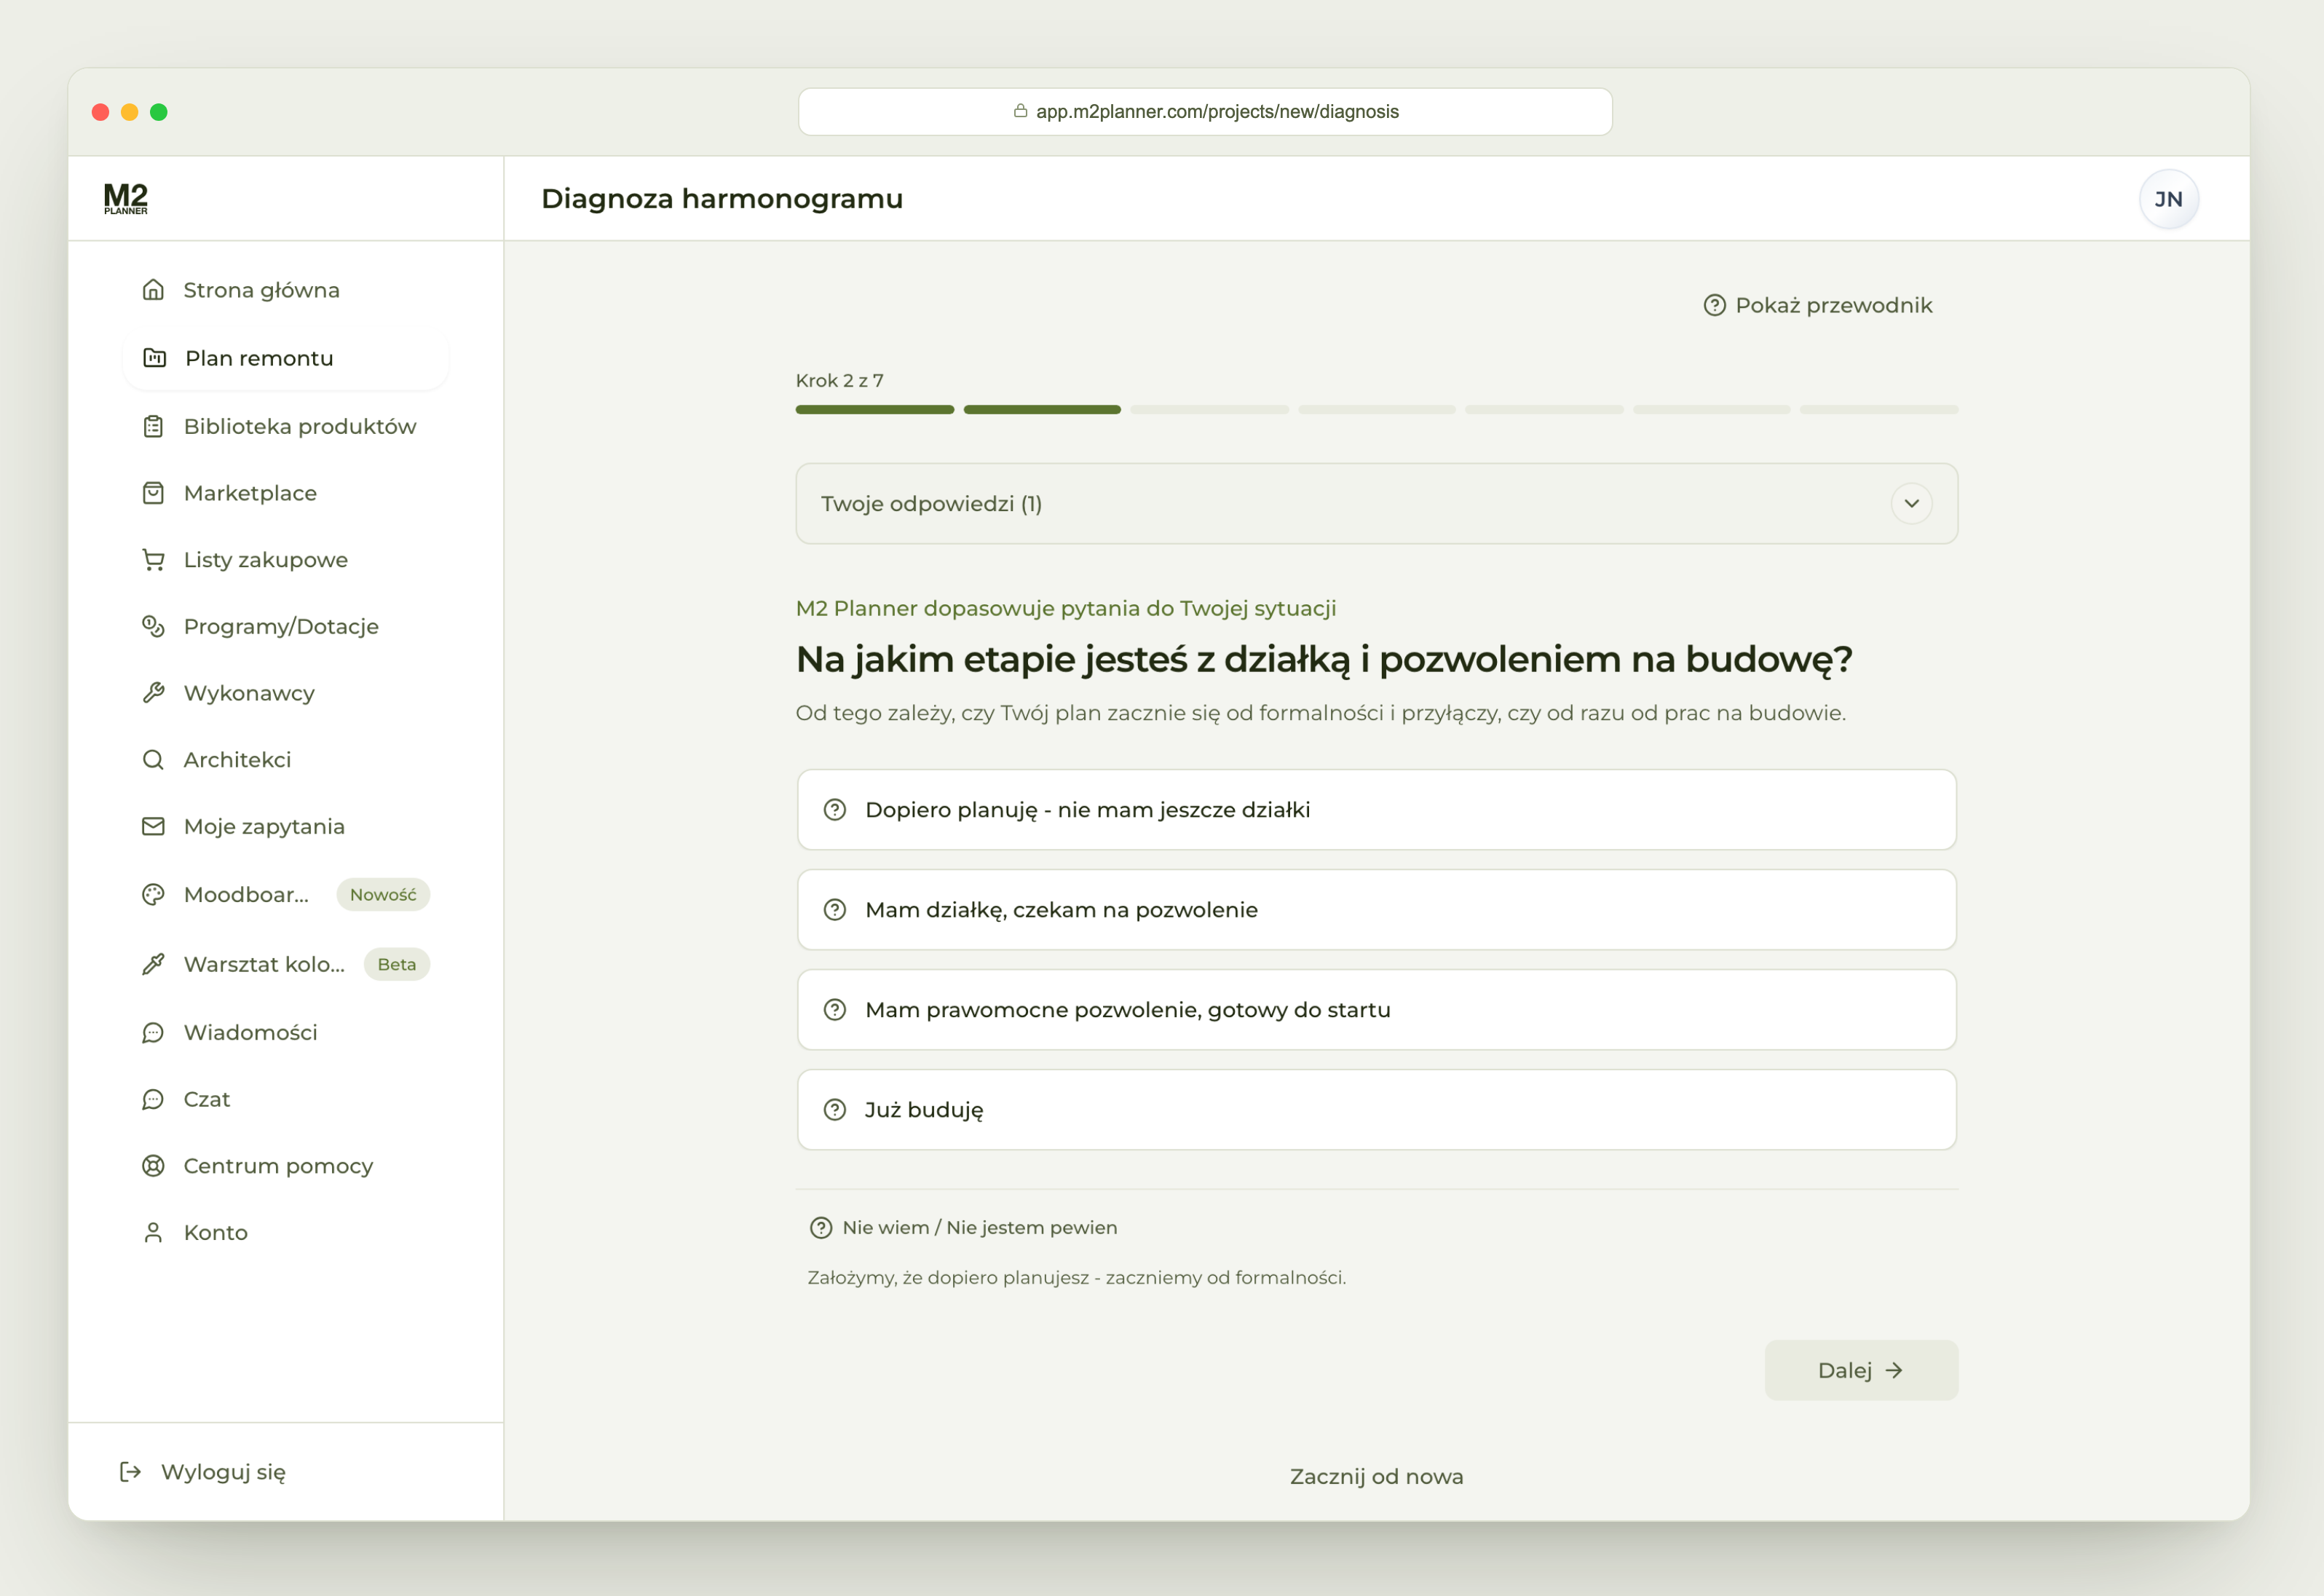The width and height of the screenshot is (2324, 1596).
Task: Go to Biblioteka produktów
Action: tap(286, 426)
